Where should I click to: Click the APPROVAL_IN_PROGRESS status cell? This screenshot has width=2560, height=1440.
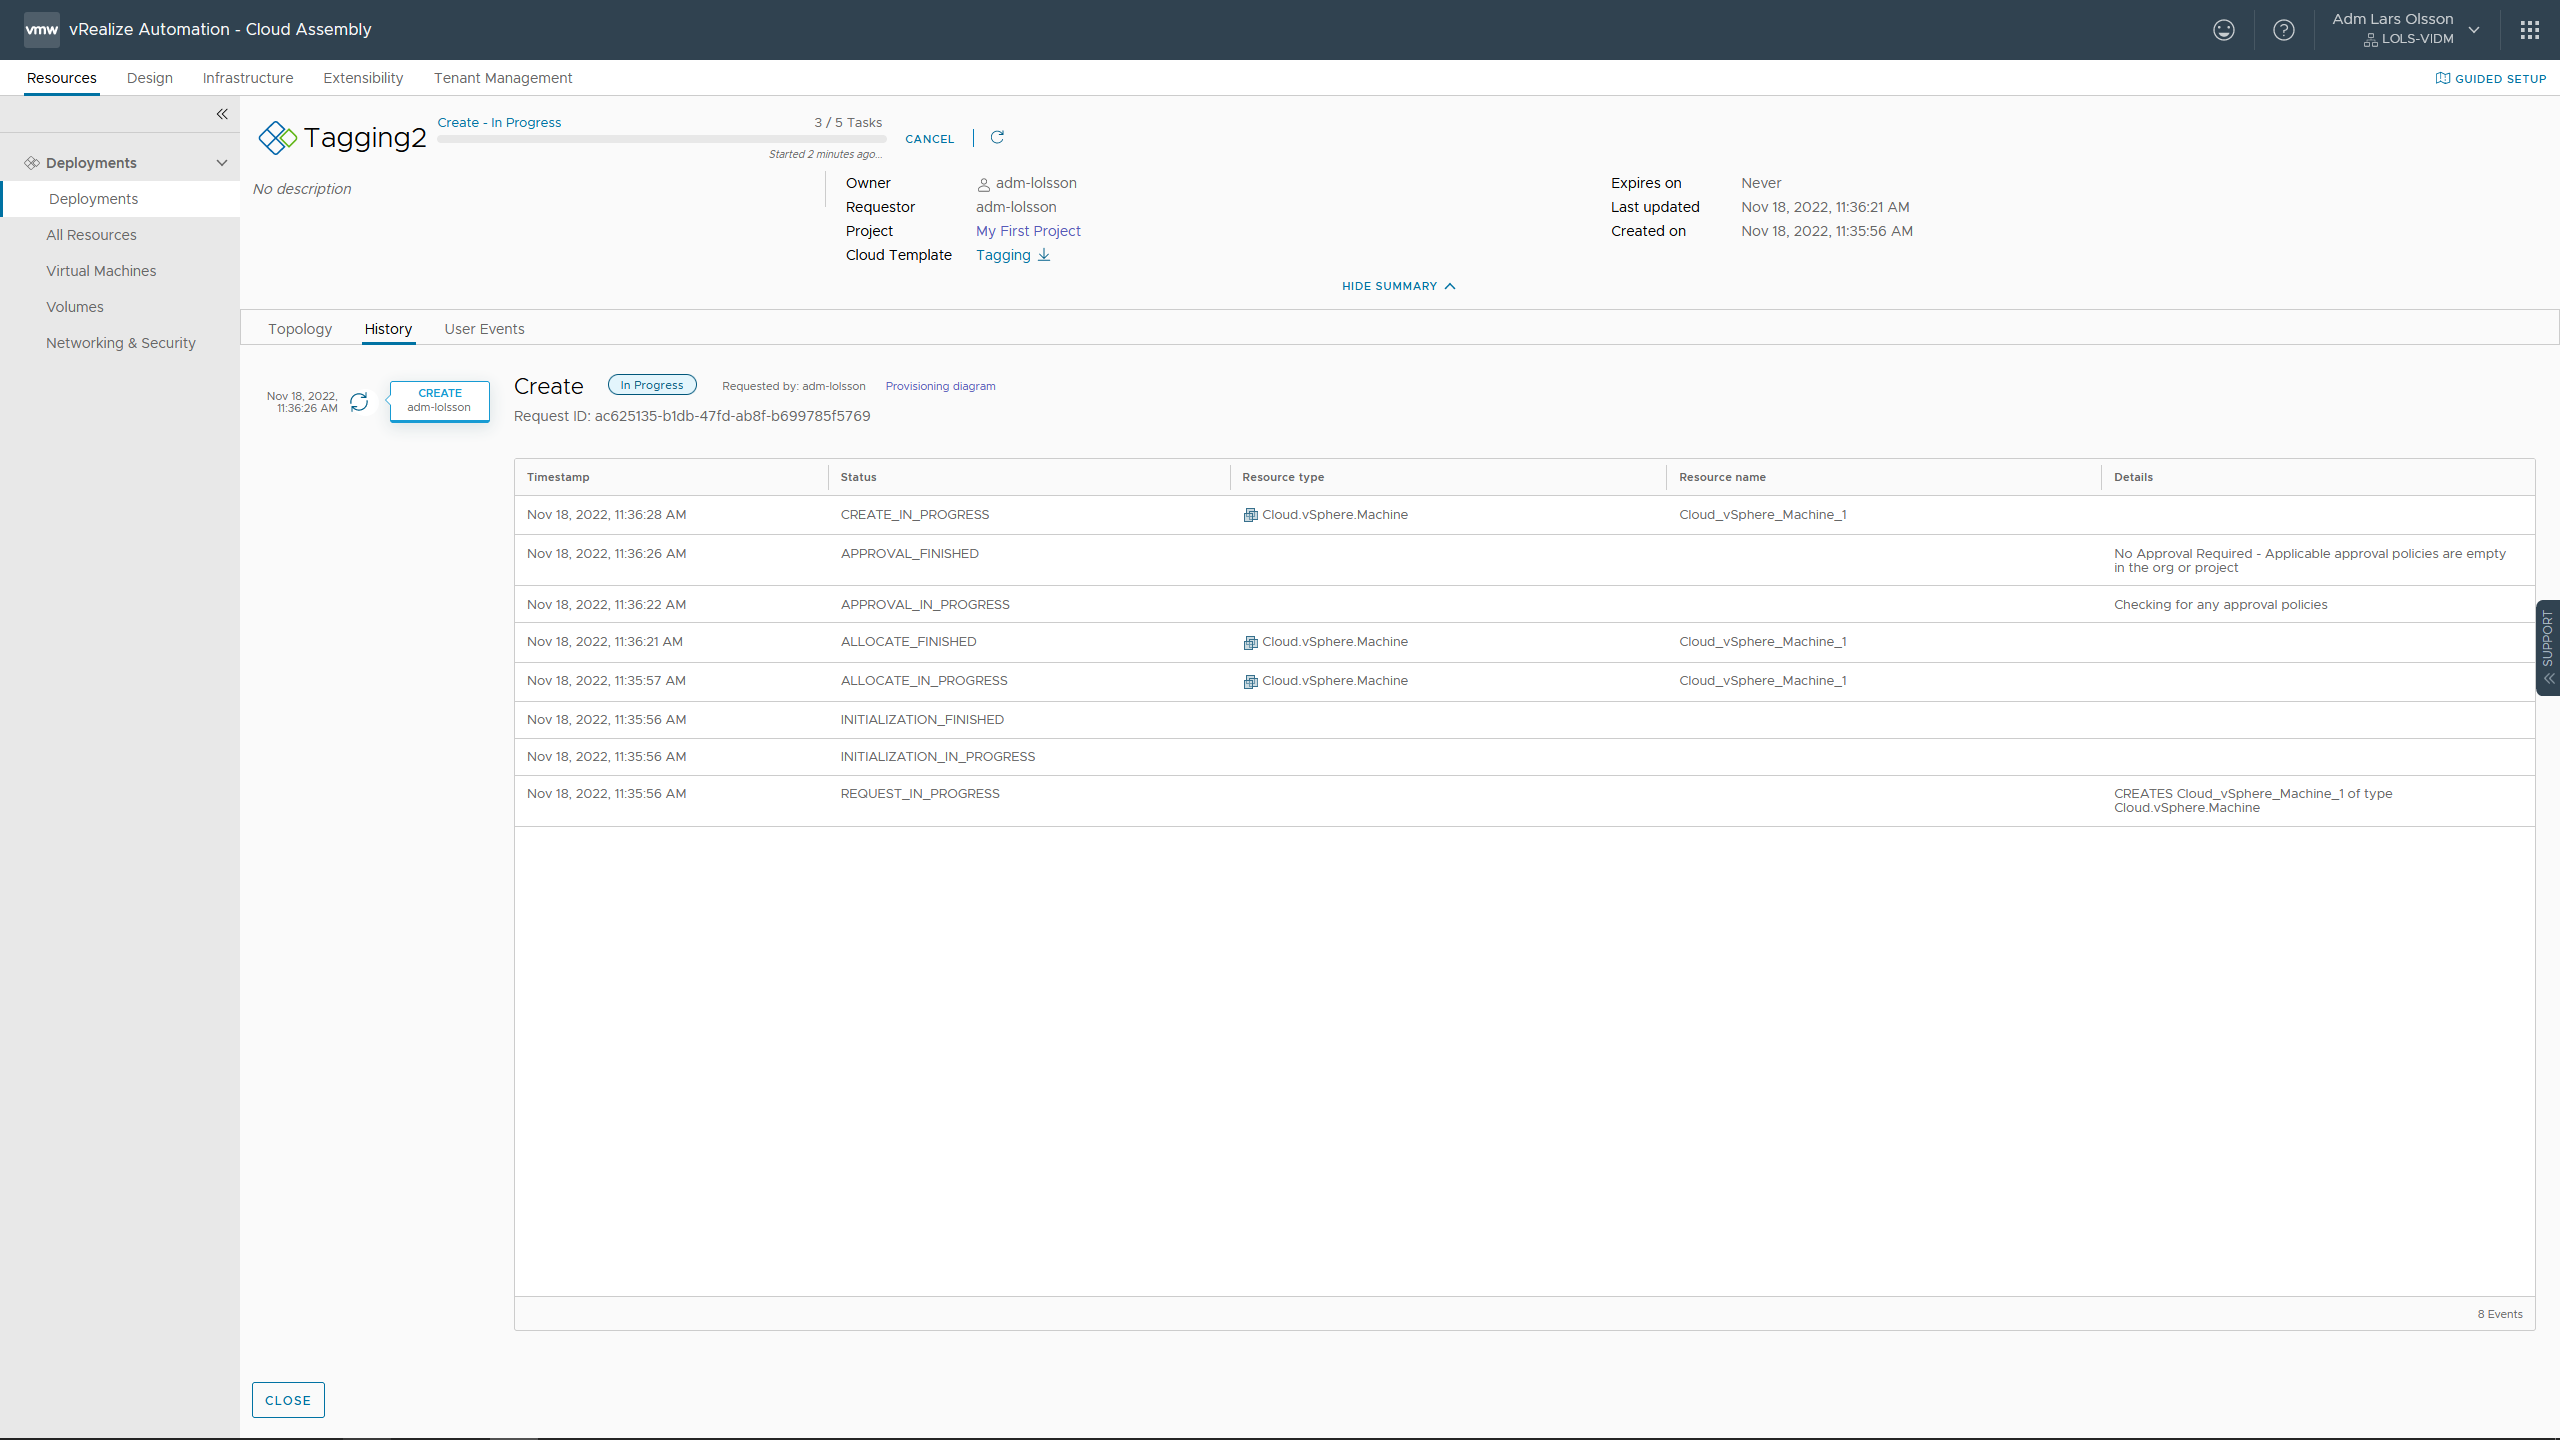(x=925, y=605)
